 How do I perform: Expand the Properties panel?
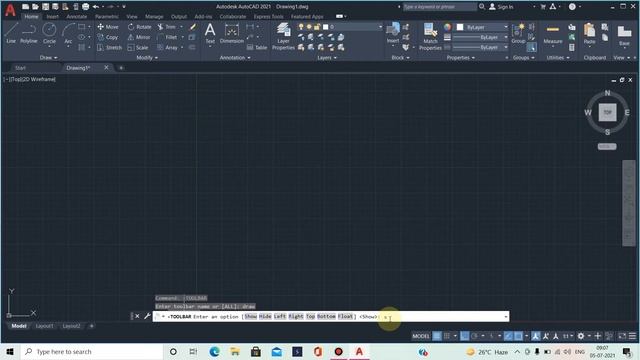point(461,58)
